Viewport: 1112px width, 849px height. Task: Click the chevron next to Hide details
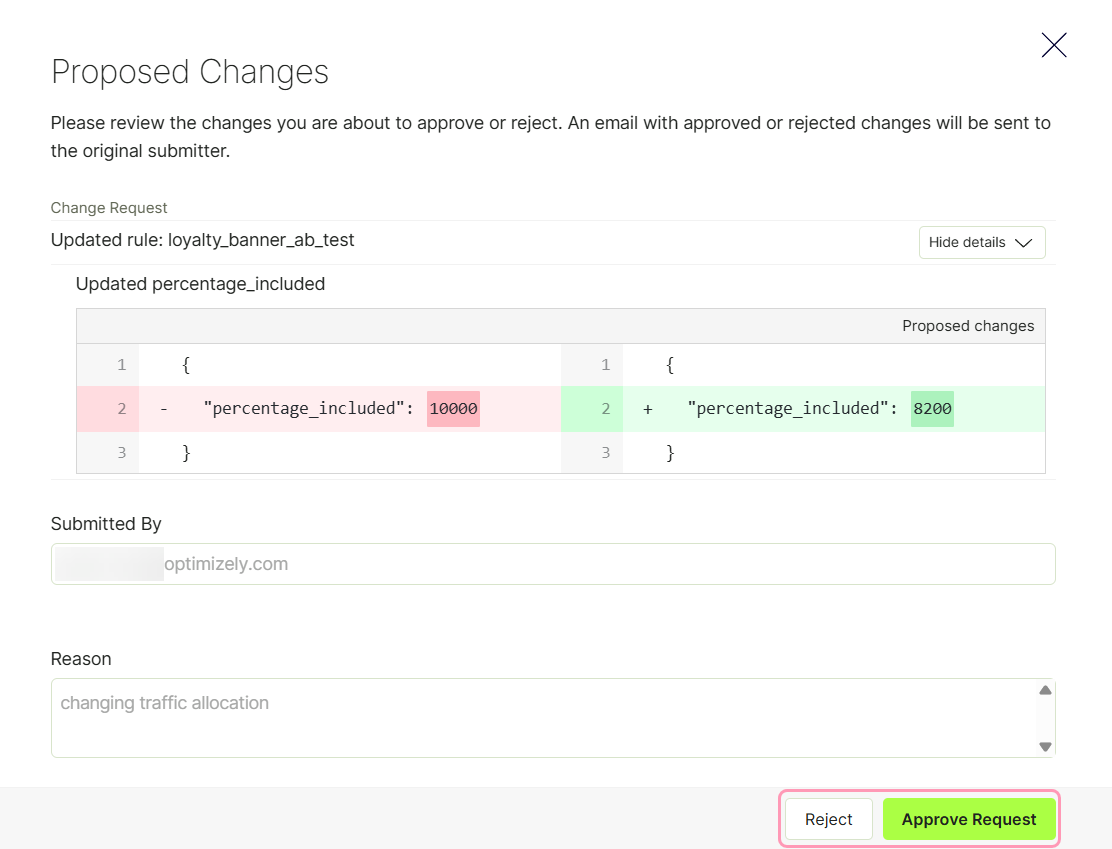point(1023,243)
